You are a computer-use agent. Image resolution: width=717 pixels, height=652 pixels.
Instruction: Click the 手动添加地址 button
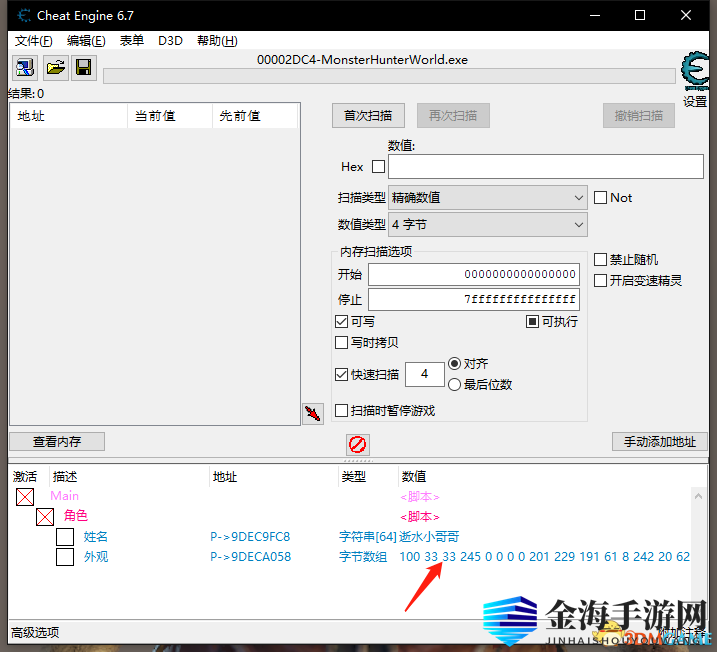click(x=660, y=442)
